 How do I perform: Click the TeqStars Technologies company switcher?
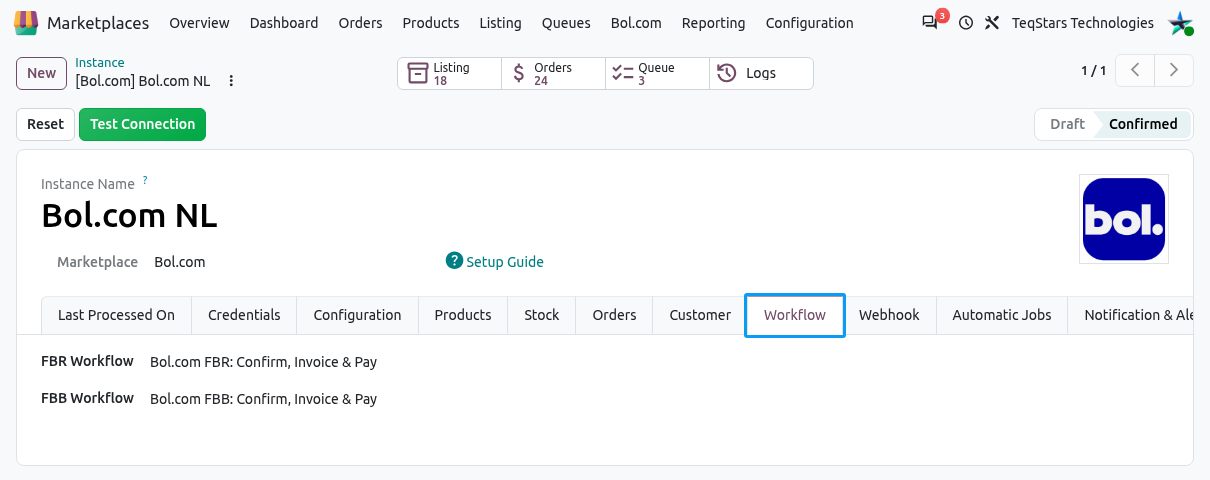point(1083,23)
